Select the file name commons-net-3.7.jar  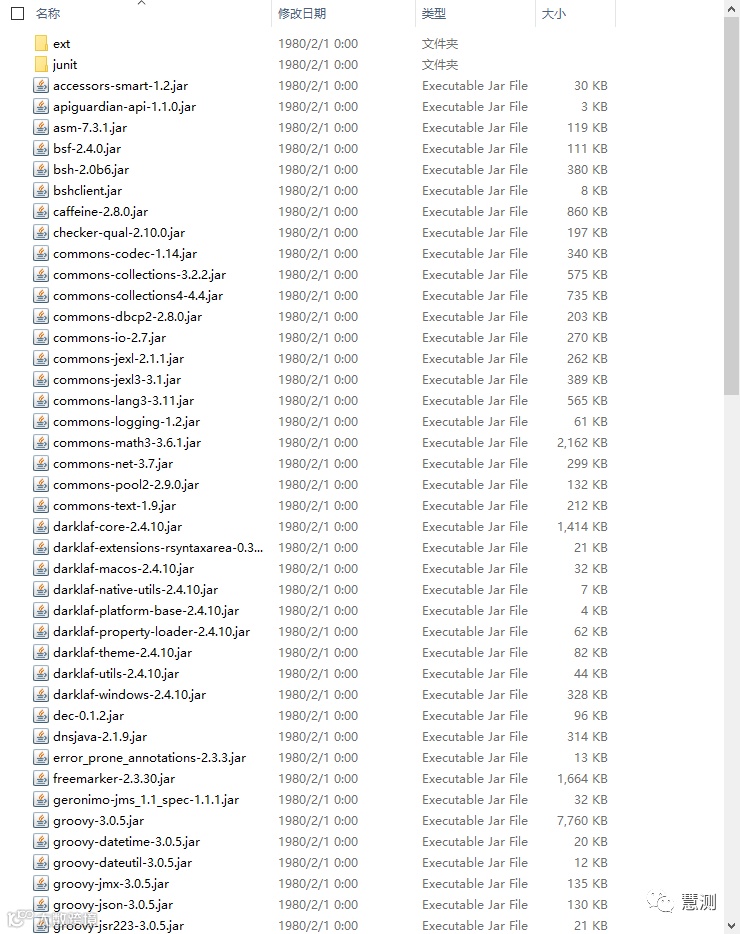[x=113, y=463]
